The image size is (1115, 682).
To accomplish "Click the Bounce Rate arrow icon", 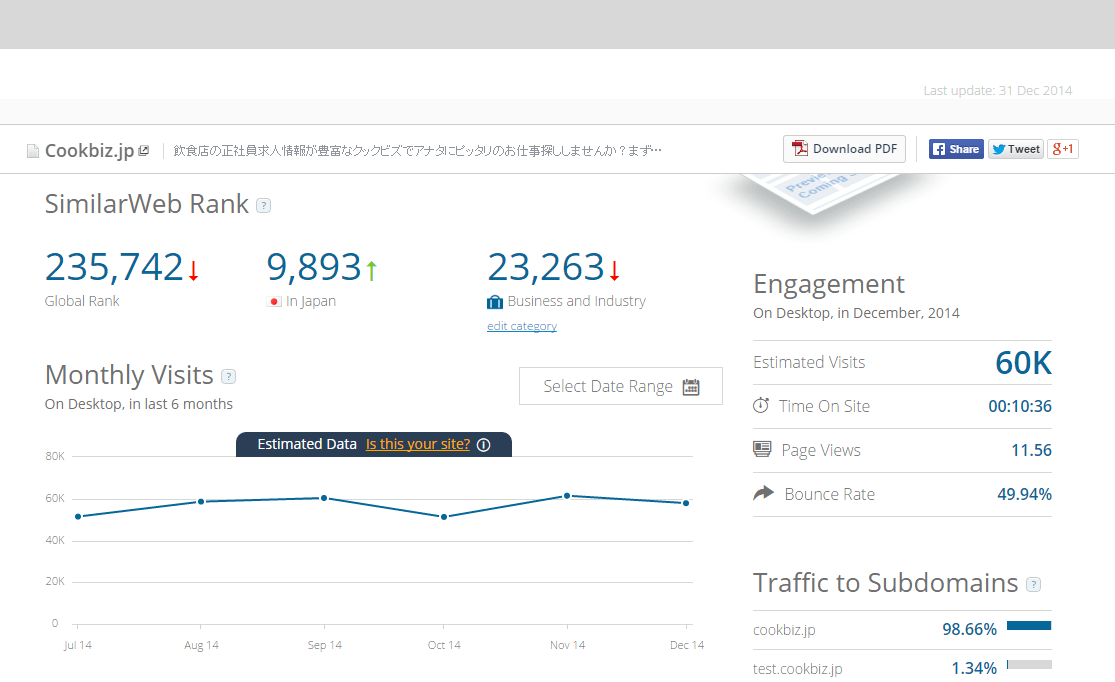I will pos(764,493).
